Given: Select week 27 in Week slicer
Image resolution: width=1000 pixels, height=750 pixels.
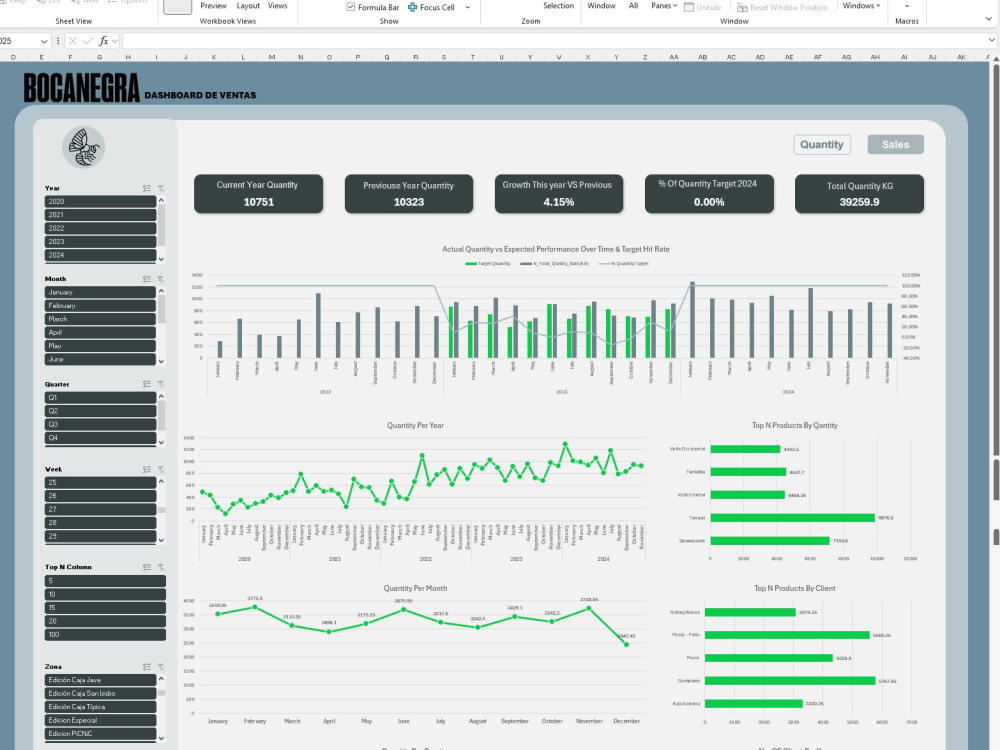Looking at the screenshot, I should click(101, 509).
